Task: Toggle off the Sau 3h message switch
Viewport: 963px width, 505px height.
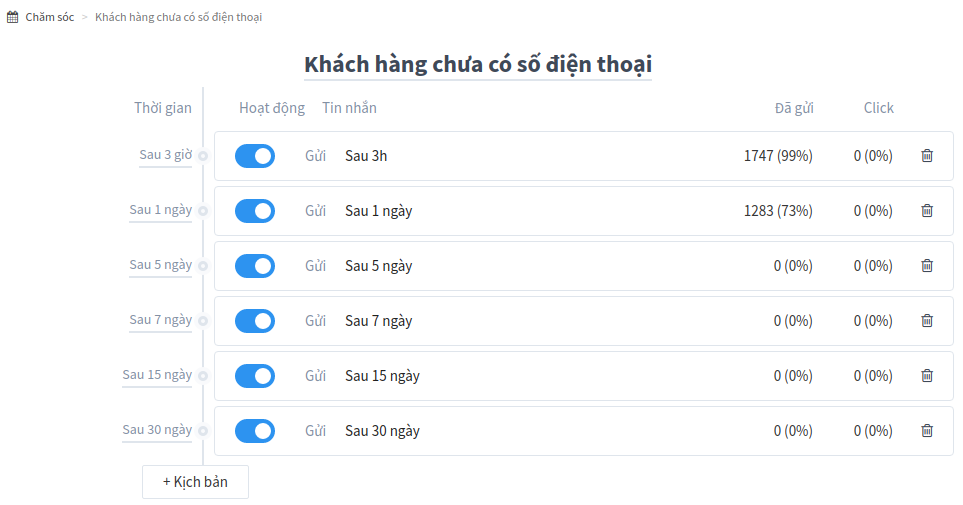Action: 255,156
